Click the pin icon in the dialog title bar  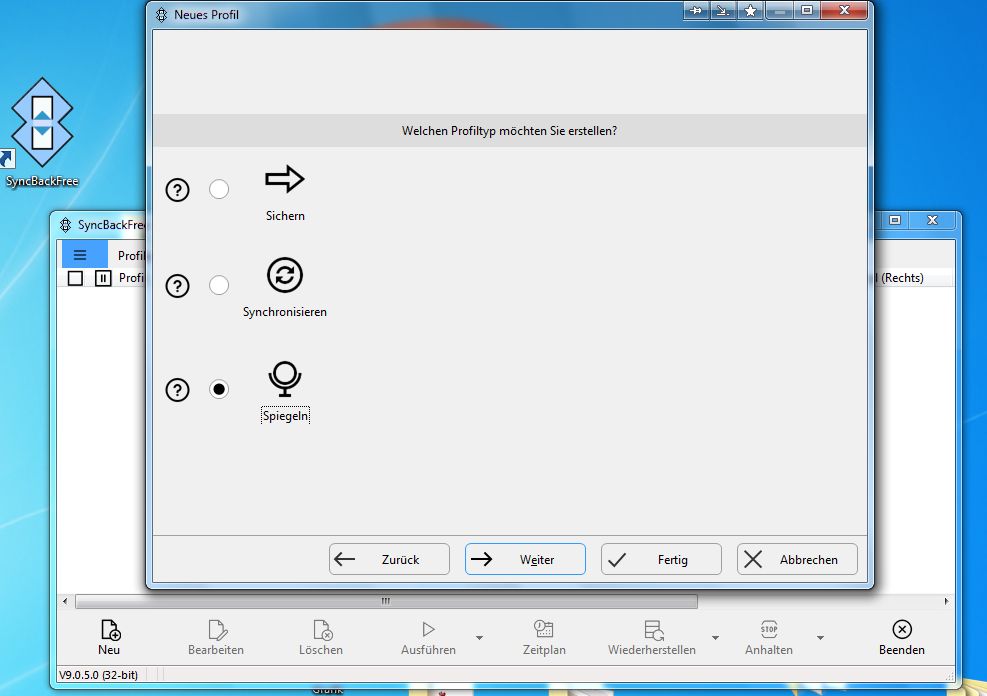pyautogui.click(x=696, y=11)
